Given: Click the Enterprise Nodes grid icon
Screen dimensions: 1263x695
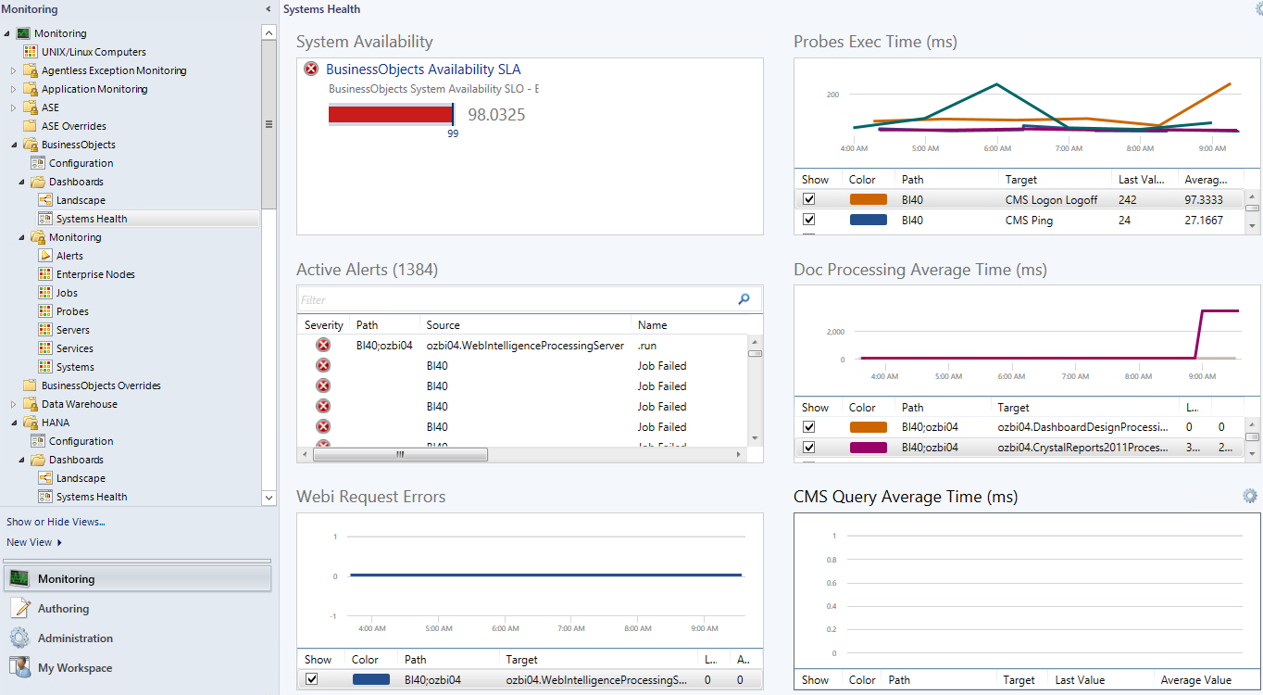Looking at the screenshot, I should (x=45, y=274).
